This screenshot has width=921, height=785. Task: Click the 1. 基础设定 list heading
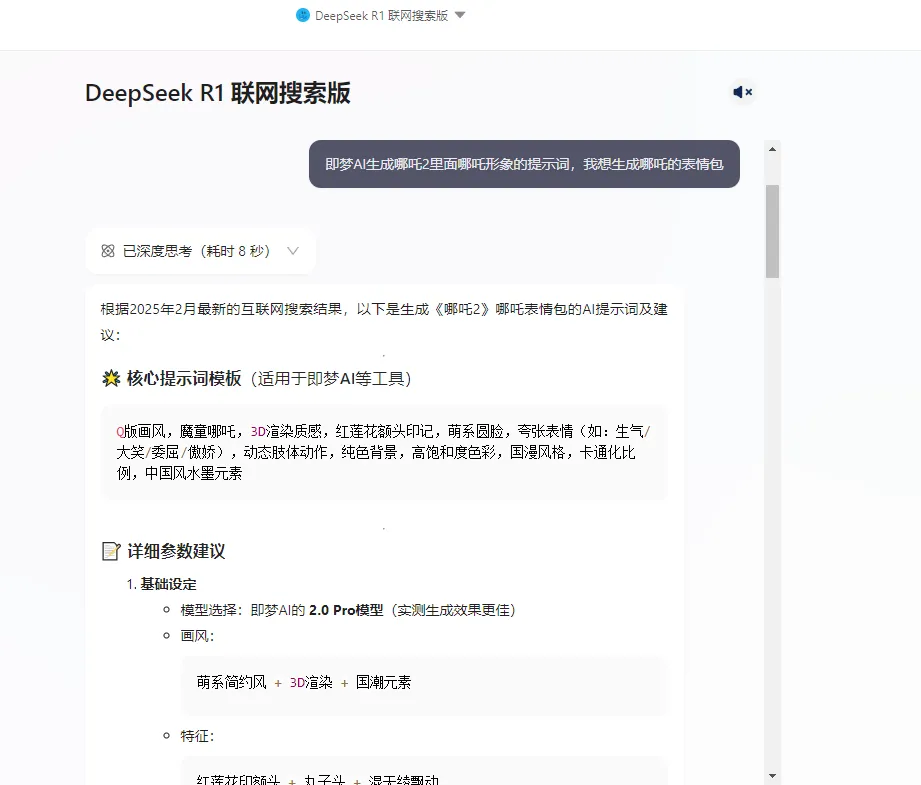pyautogui.click(x=162, y=584)
